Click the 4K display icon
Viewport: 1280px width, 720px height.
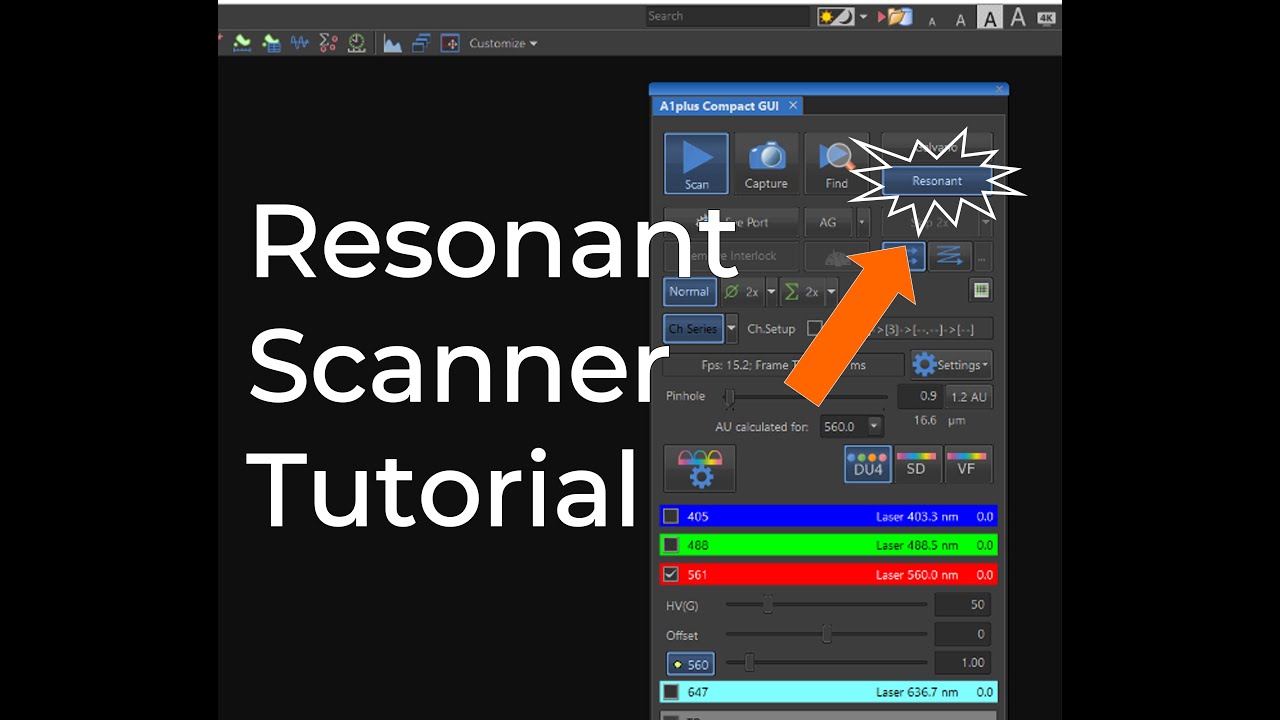pos(1046,17)
